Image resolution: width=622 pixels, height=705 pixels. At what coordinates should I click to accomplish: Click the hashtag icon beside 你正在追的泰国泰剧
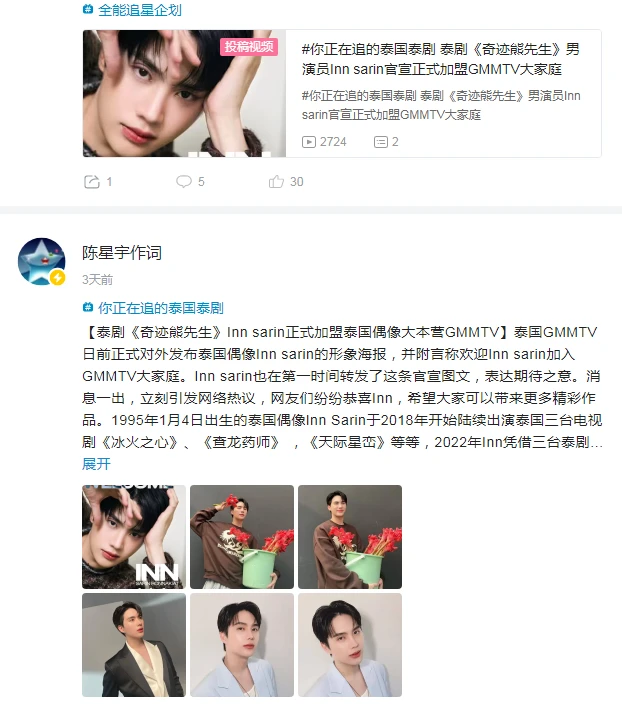tap(88, 308)
